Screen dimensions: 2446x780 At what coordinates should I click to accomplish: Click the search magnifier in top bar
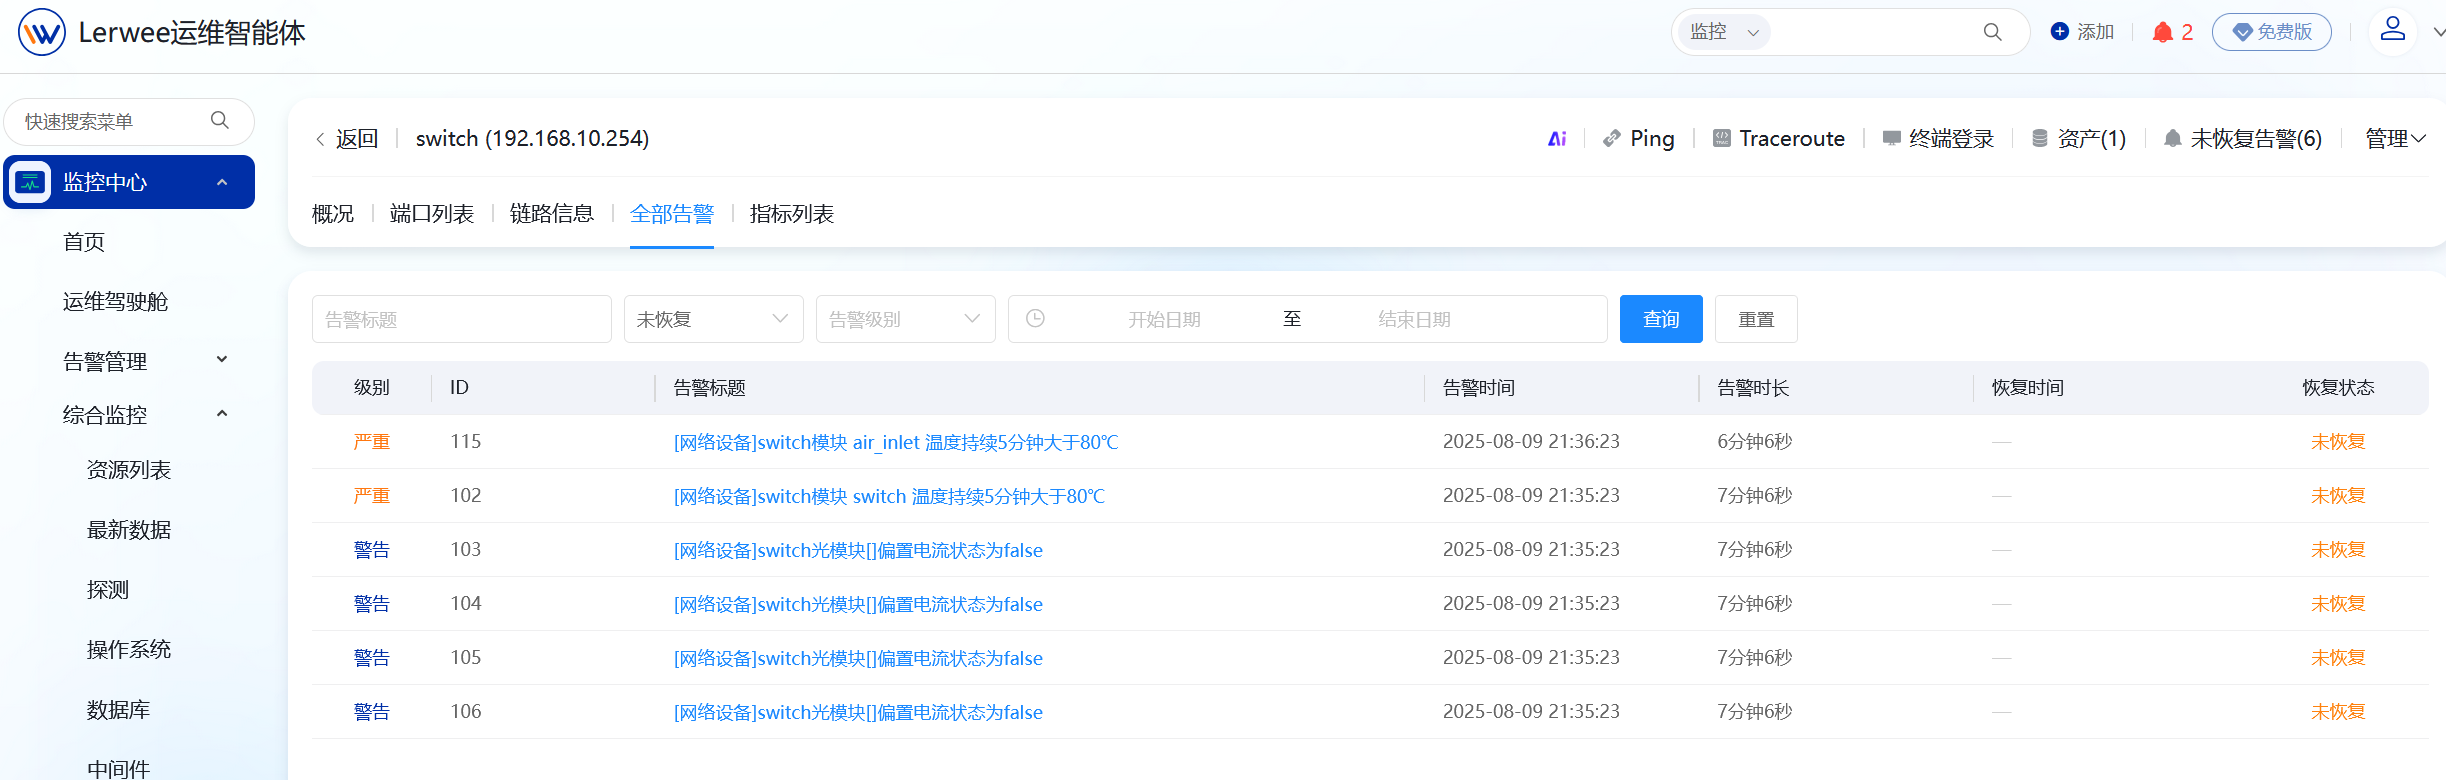1992,32
